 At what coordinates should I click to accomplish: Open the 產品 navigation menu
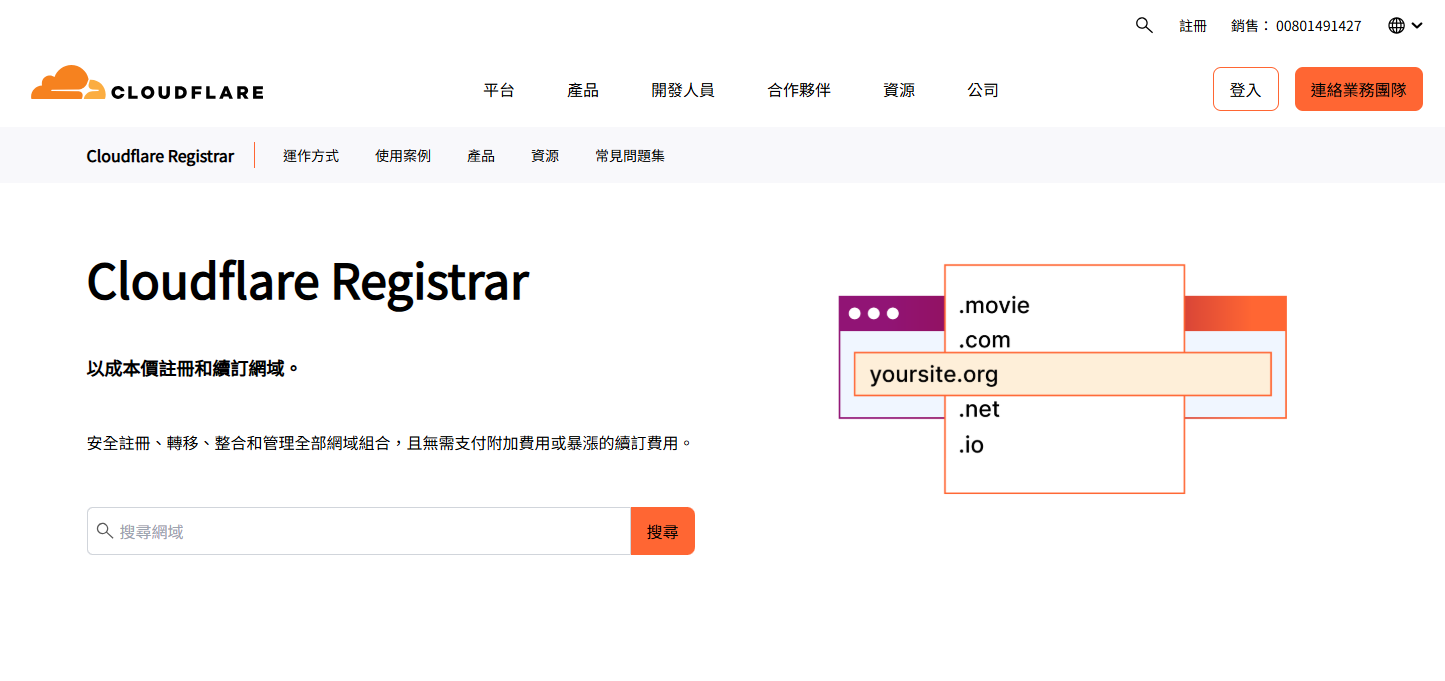pos(584,90)
